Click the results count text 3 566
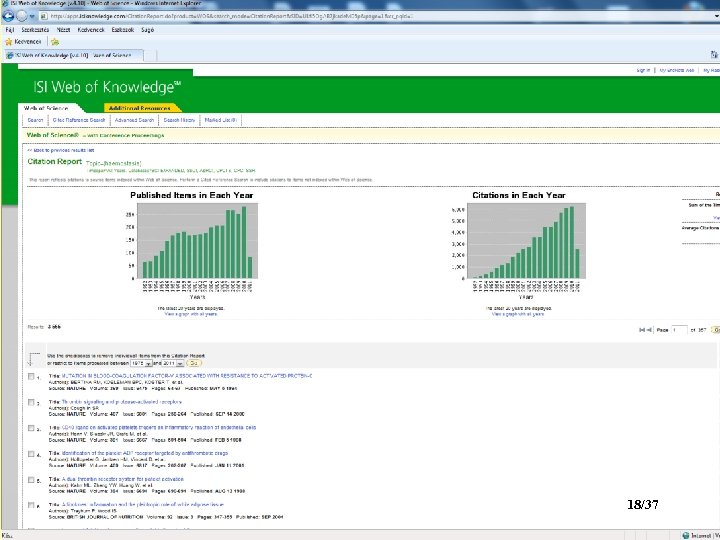 click(54, 327)
